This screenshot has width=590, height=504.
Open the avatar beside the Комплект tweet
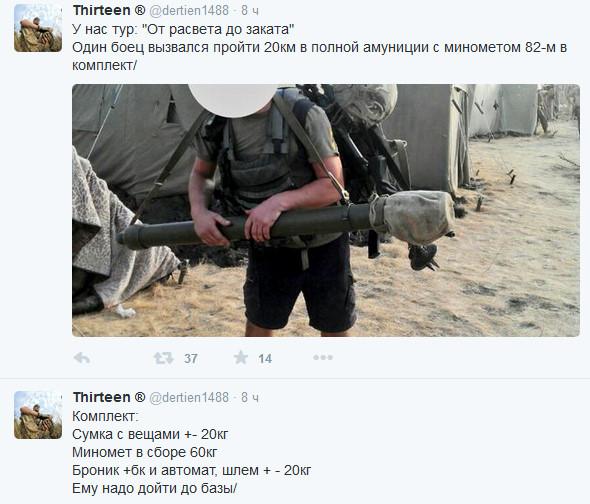pyautogui.click(x=38, y=415)
